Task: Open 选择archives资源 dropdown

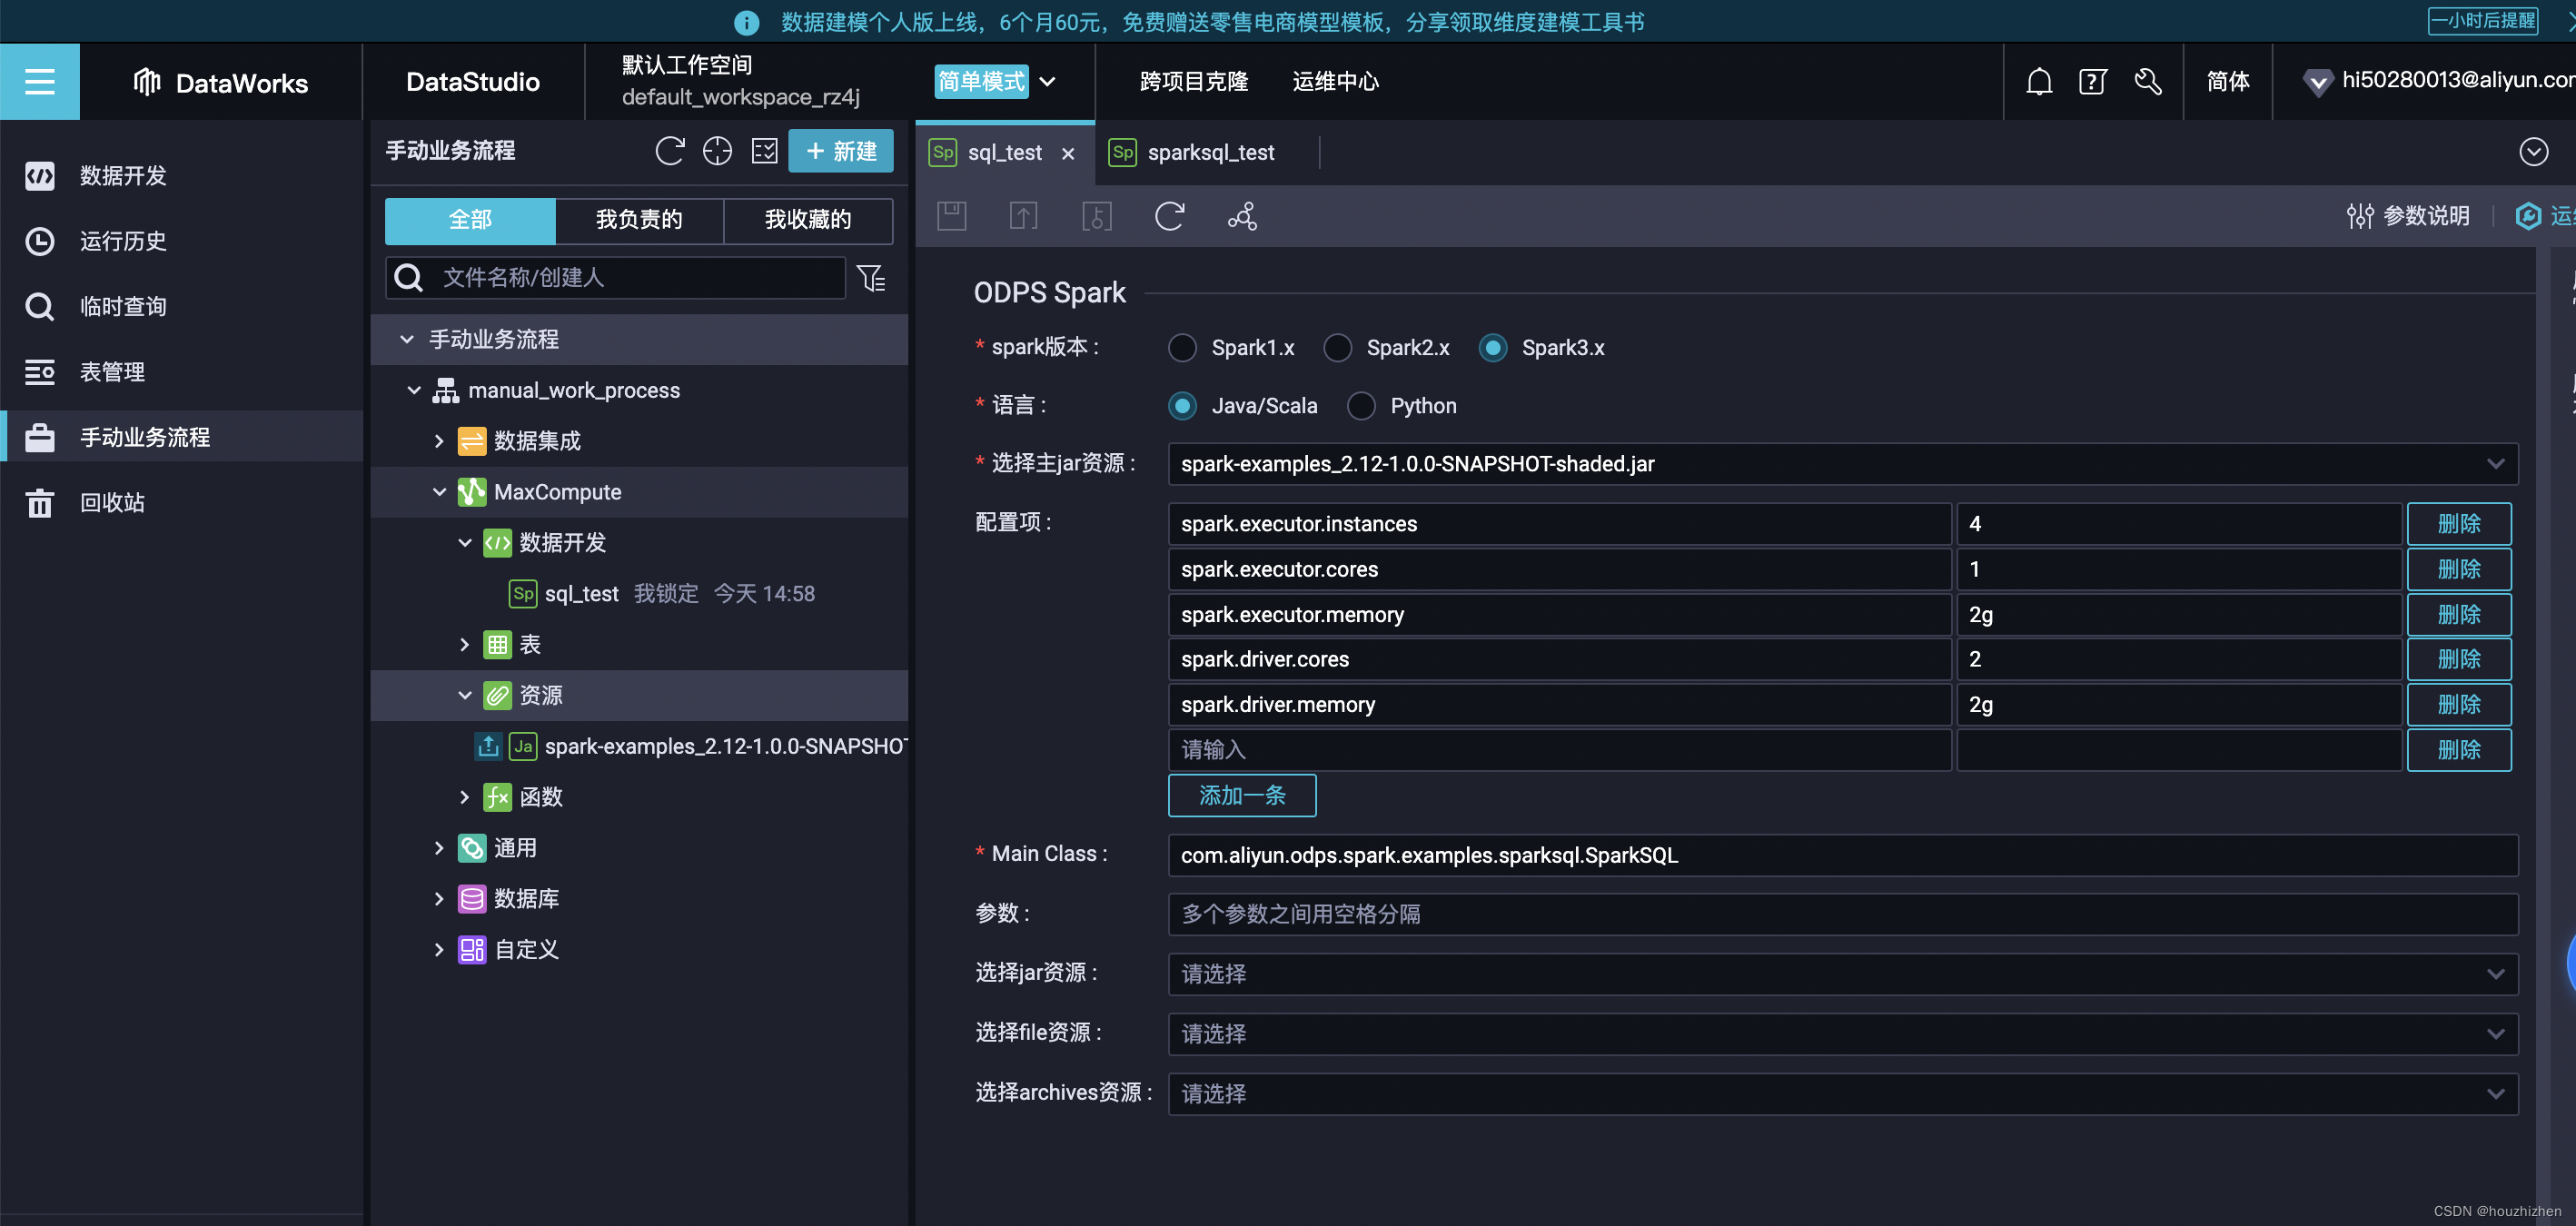Action: coord(1842,1094)
